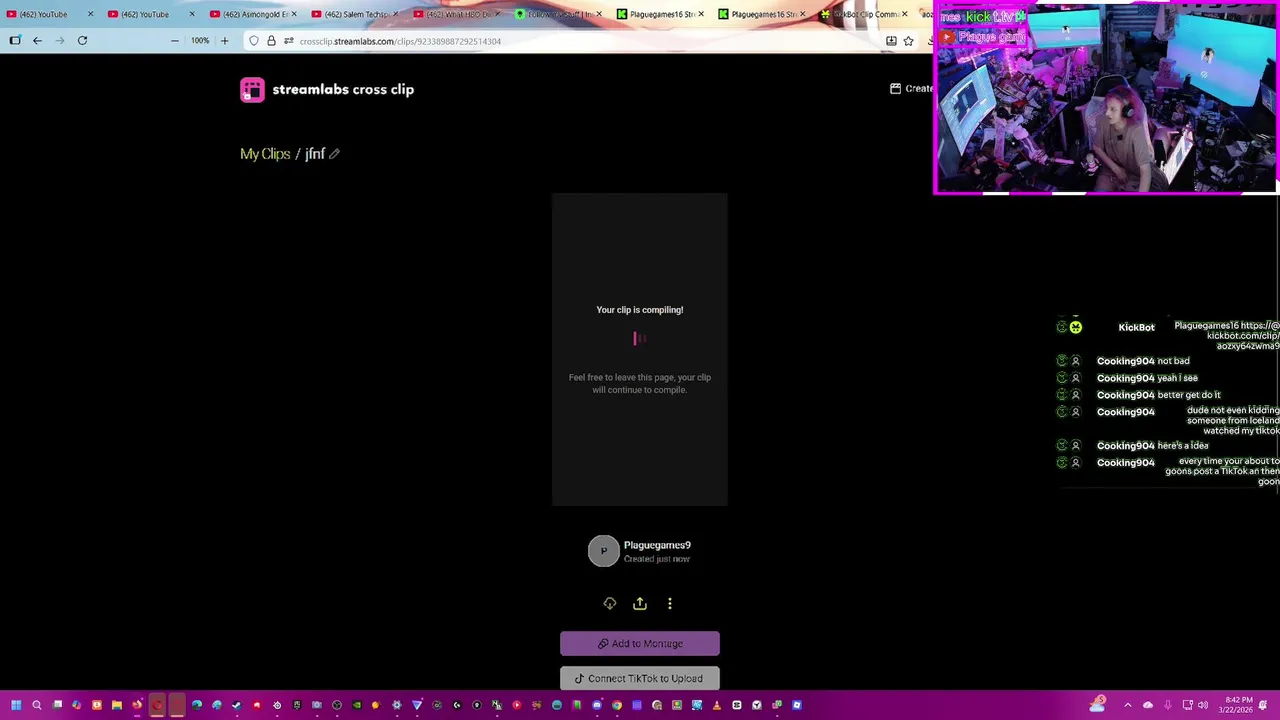
Task: Click the Plaguegames9 avatar circle
Action: pyautogui.click(x=604, y=551)
